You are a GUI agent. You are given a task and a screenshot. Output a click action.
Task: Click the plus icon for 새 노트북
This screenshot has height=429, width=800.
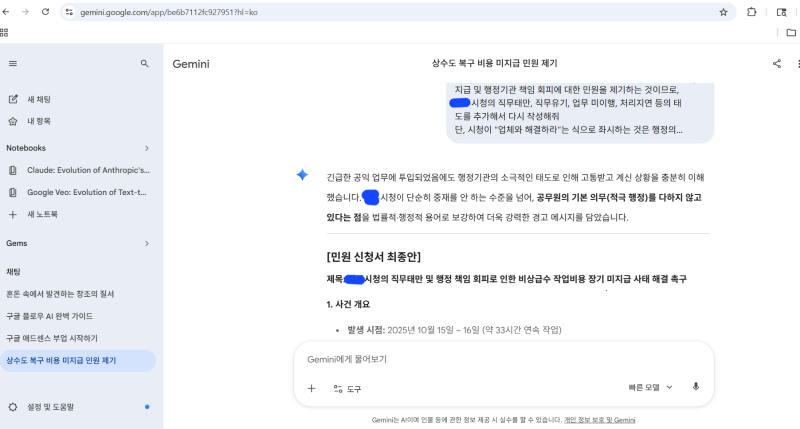click(13, 214)
